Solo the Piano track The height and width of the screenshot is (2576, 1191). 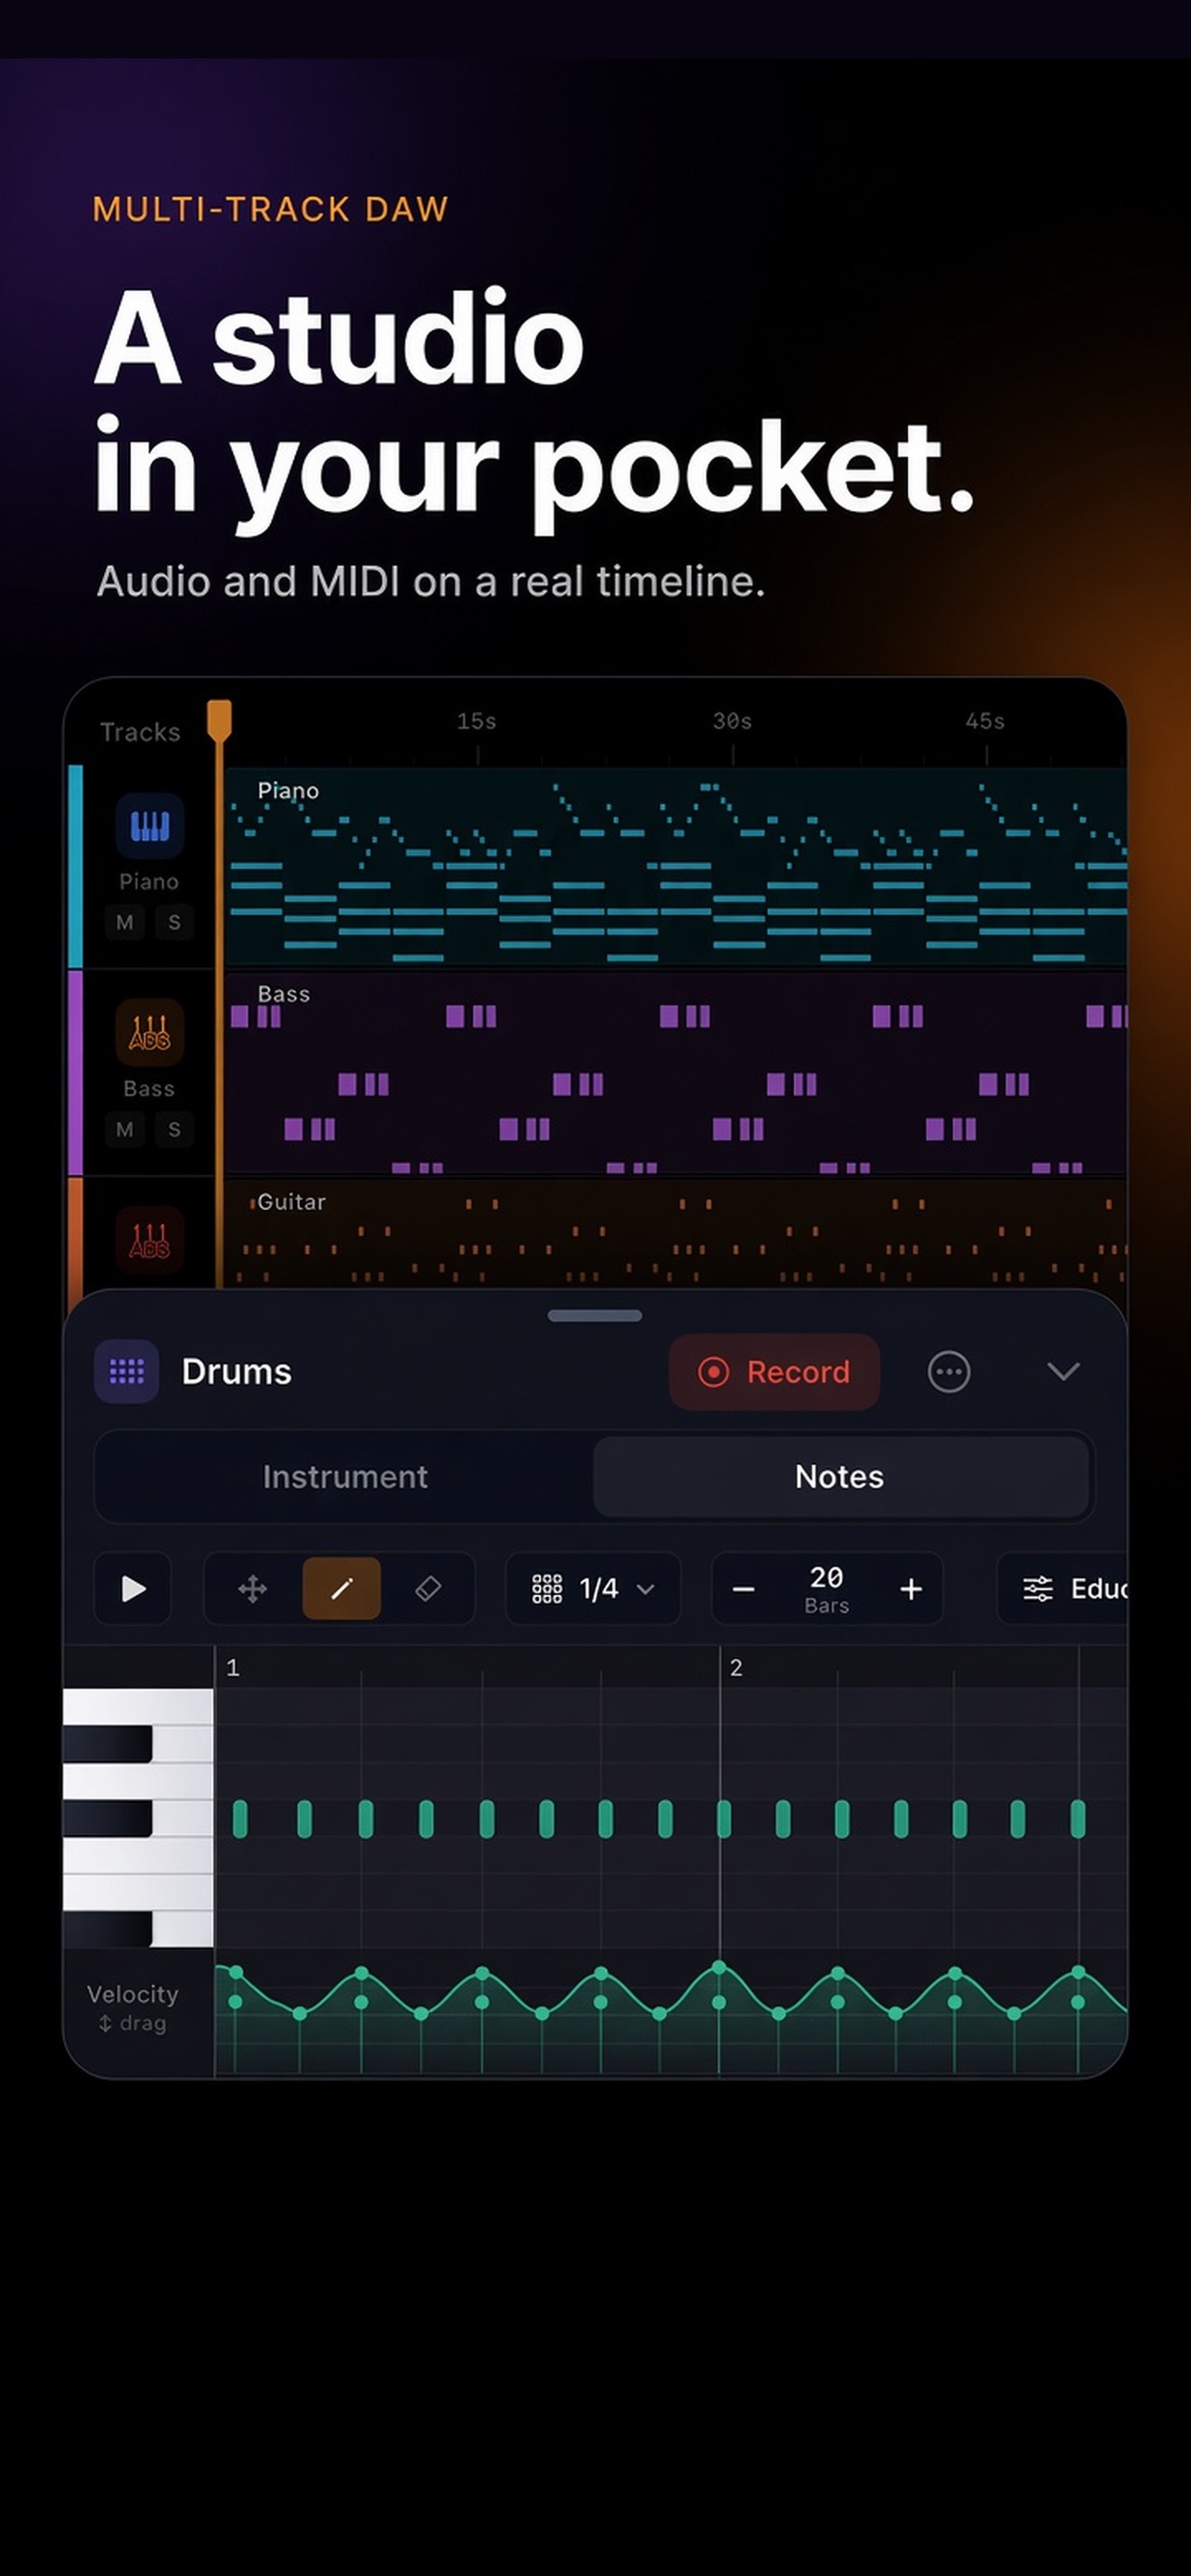point(174,922)
